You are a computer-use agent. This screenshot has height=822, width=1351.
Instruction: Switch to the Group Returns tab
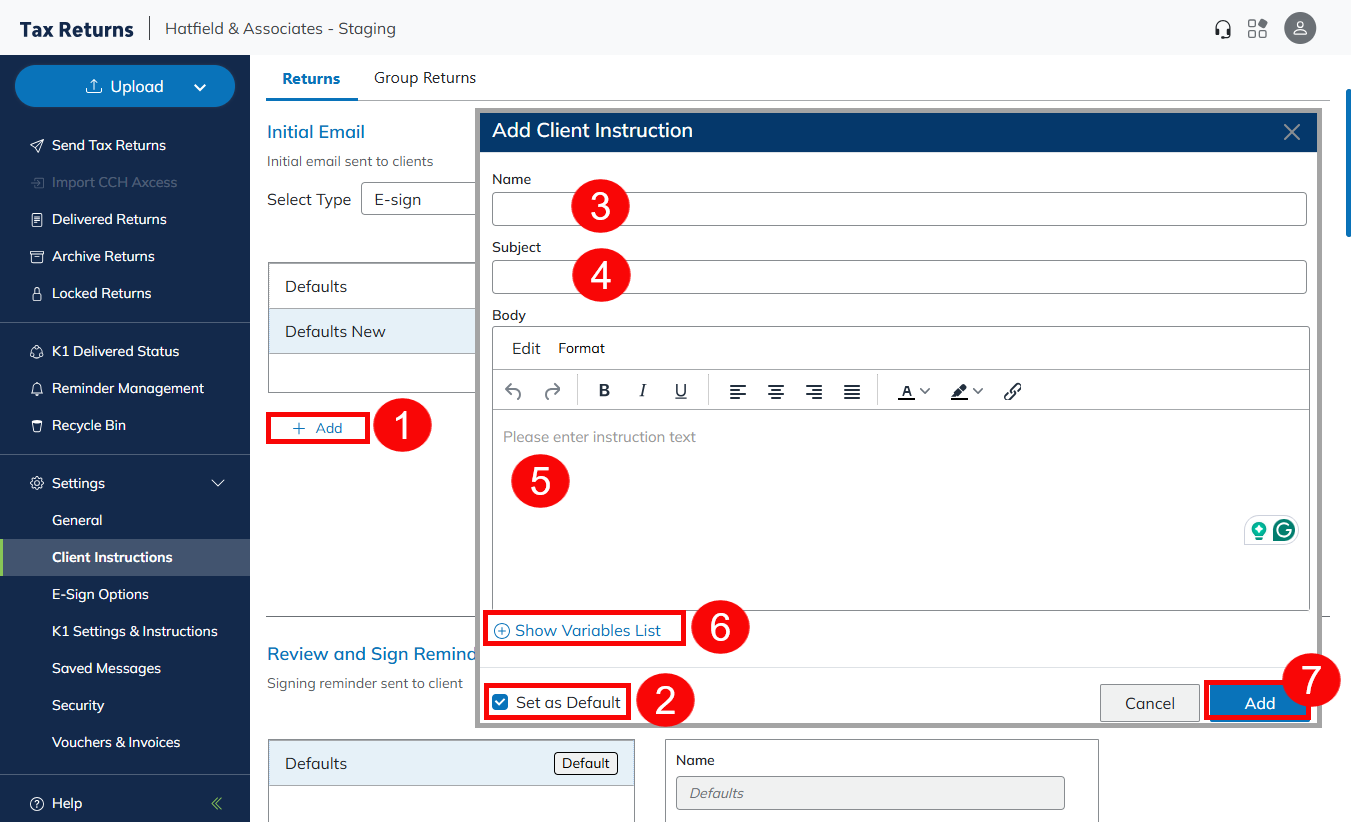(424, 78)
